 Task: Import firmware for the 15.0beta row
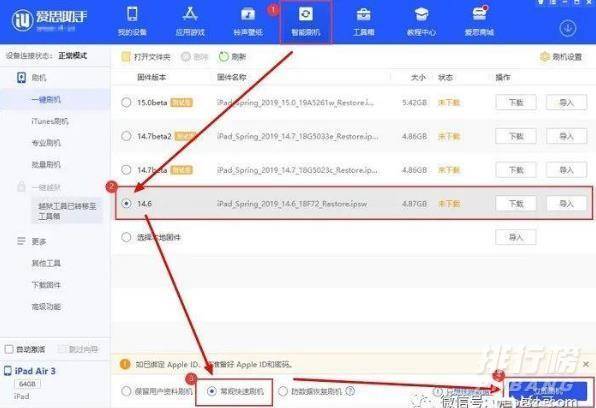tap(566, 102)
